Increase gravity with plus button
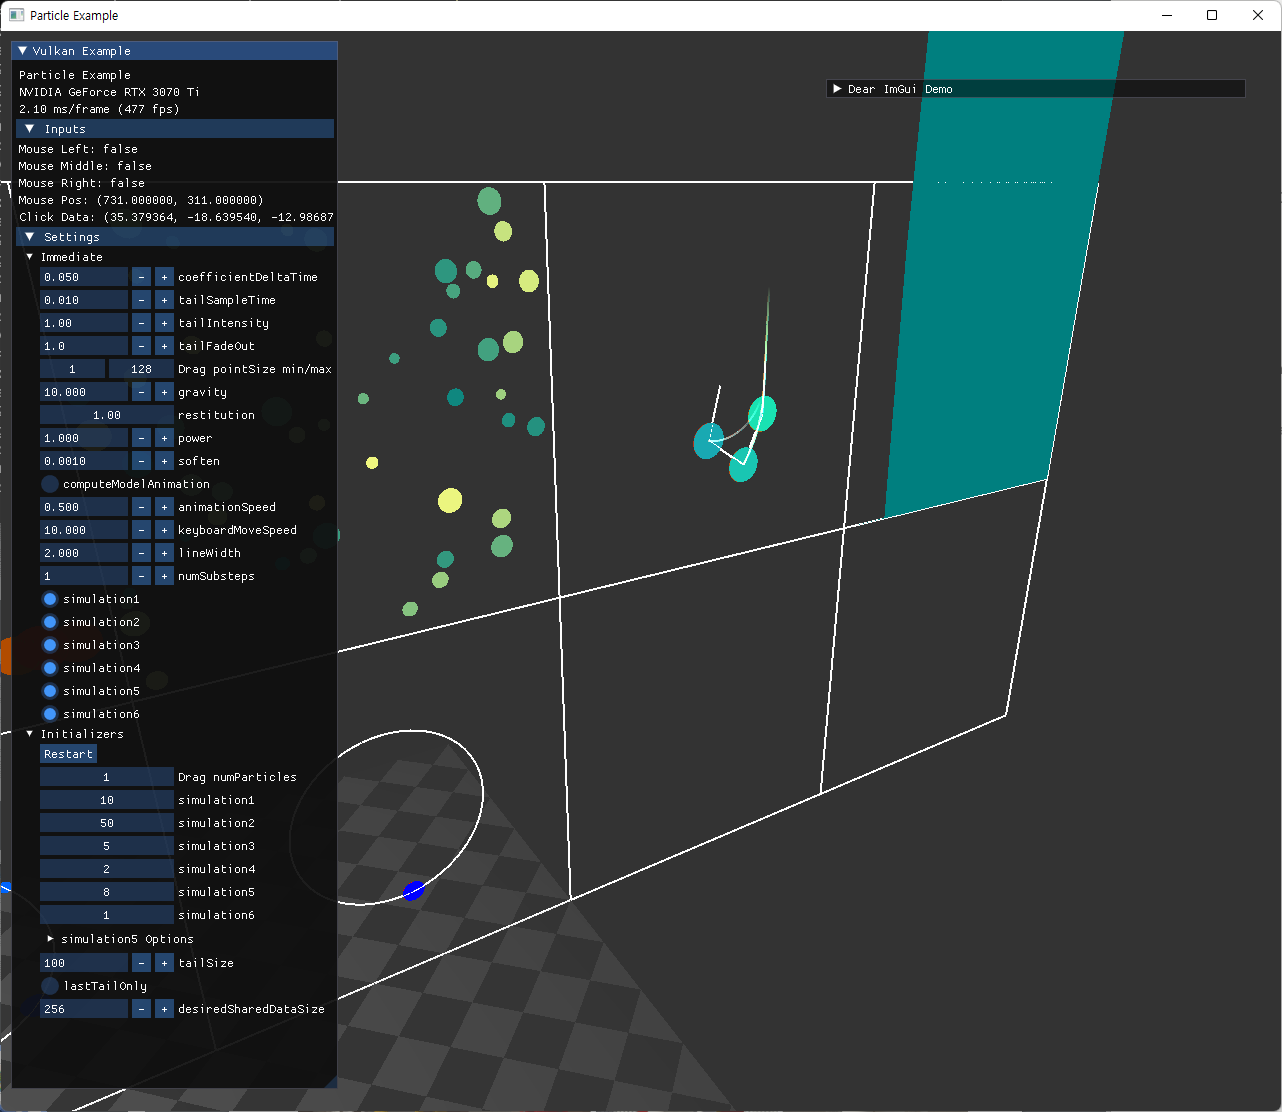The width and height of the screenshot is (1282, 1112). point(164,392)
